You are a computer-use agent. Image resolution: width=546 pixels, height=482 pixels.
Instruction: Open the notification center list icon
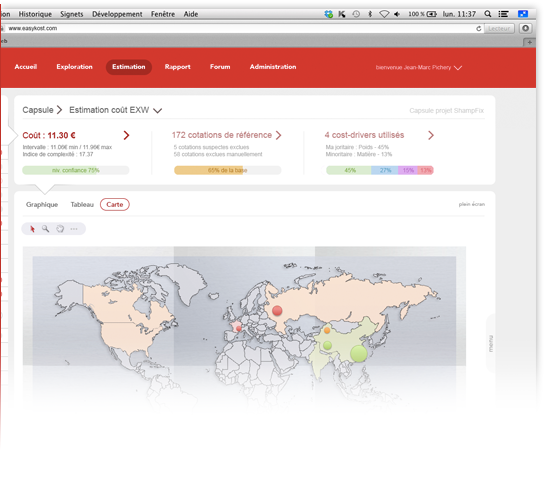[503, 14]
